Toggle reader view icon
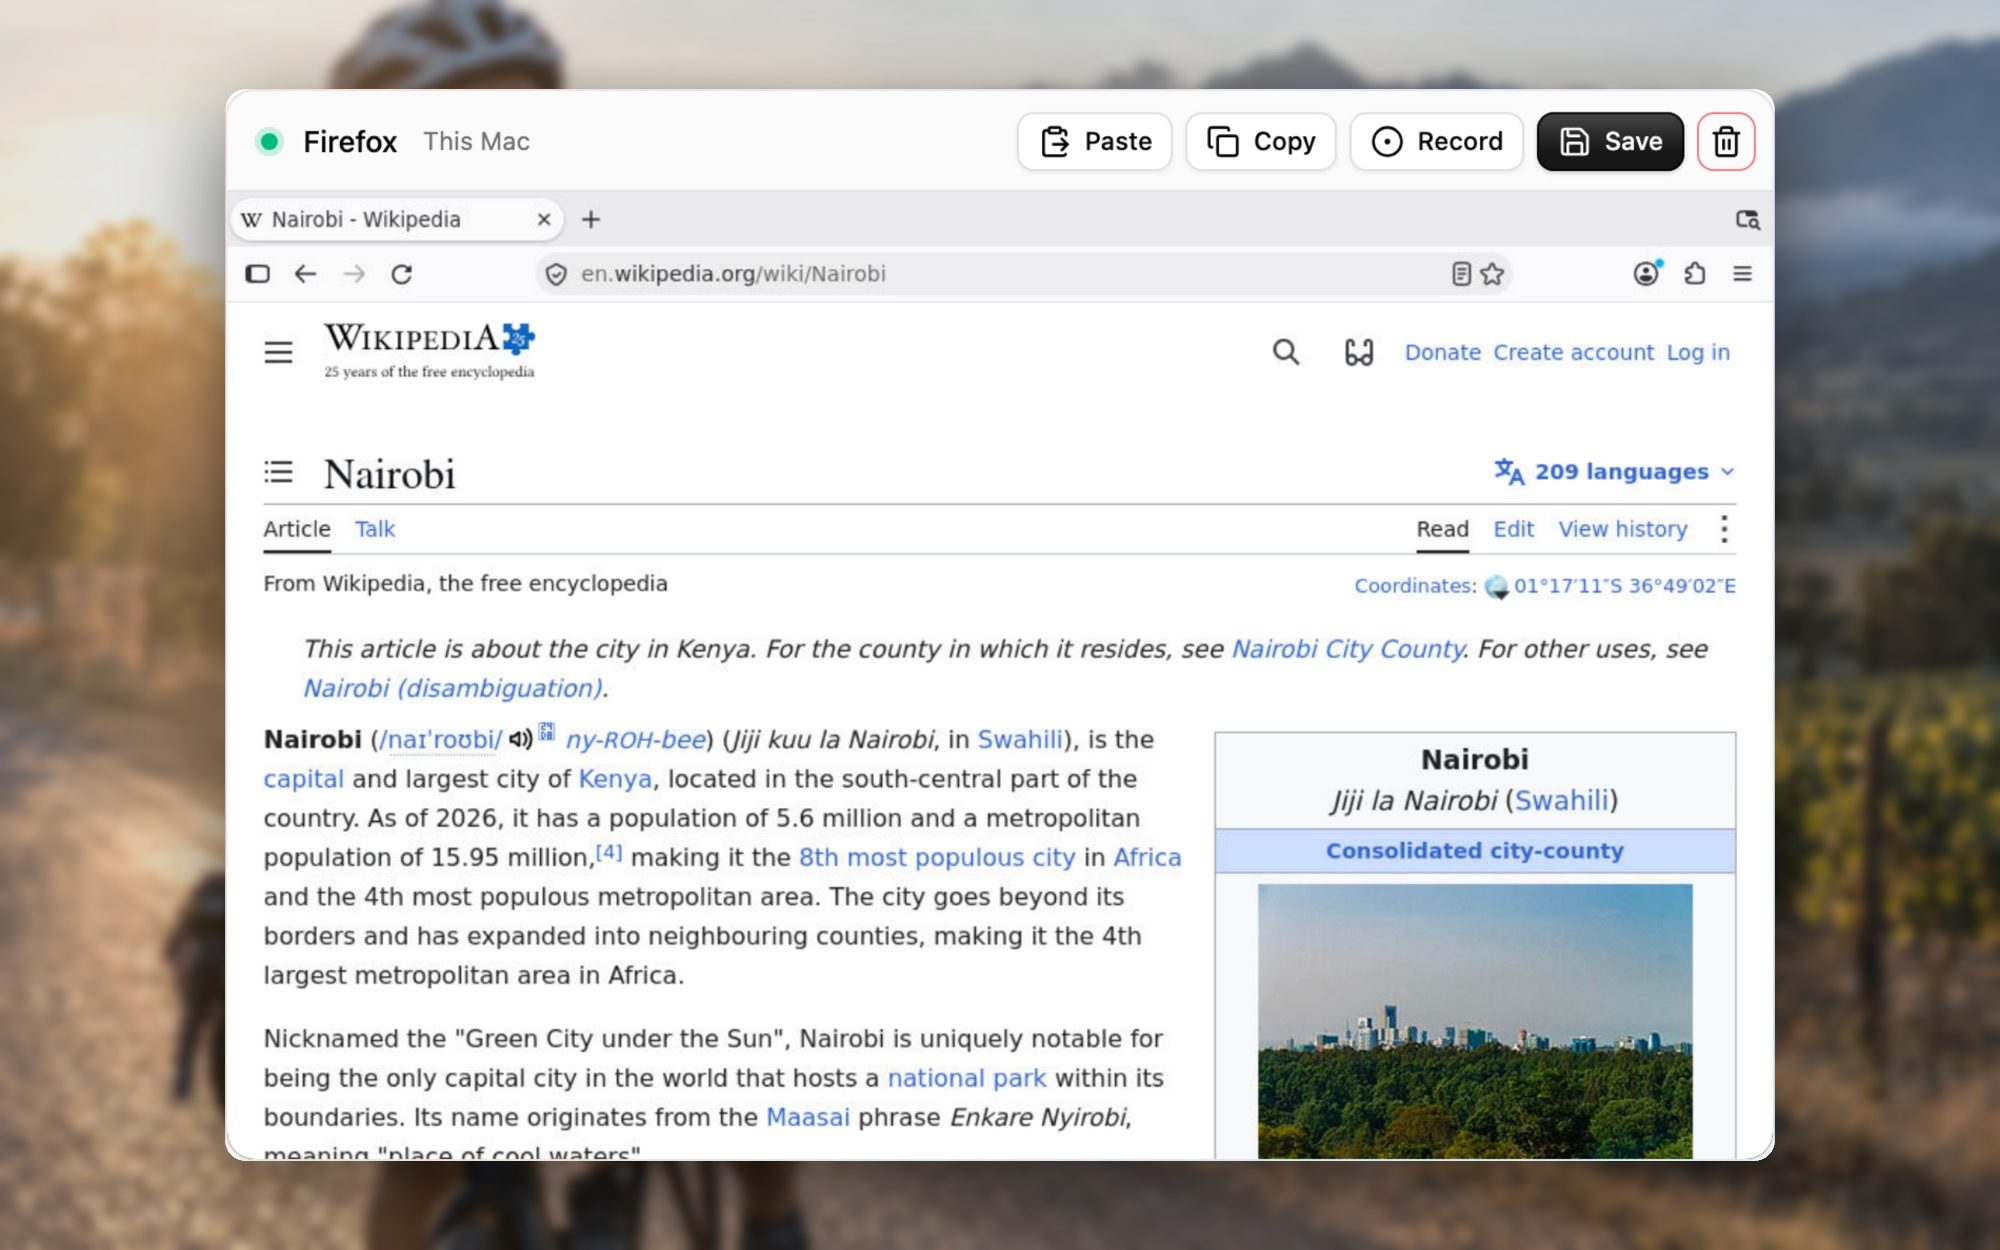 click(1461, 273)
